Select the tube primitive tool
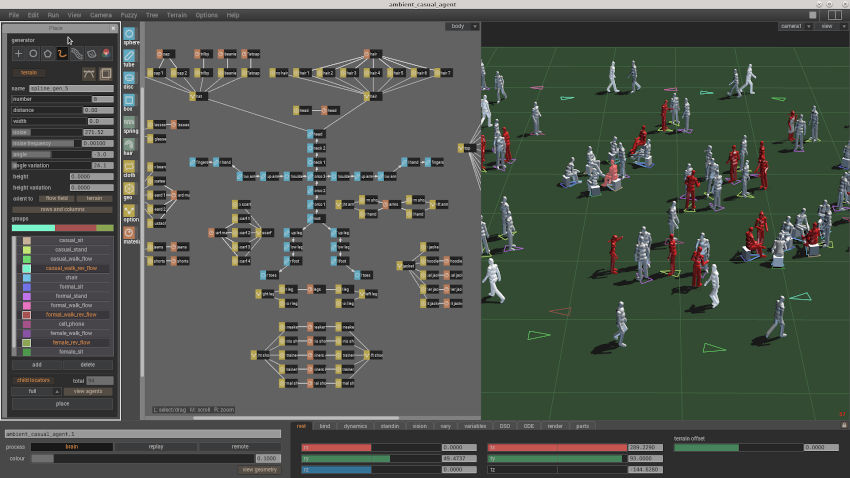 click(129, 58)
